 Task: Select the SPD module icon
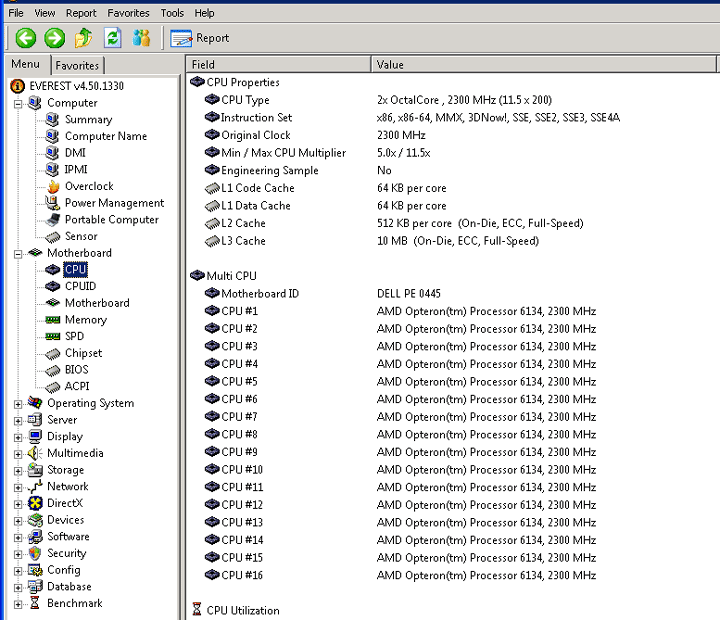(x=53, y=336)
